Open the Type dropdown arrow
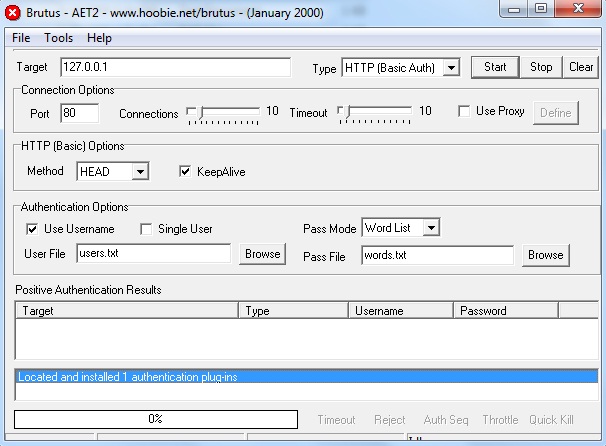Viewport: 606px width, 446px height. (451, 68)
